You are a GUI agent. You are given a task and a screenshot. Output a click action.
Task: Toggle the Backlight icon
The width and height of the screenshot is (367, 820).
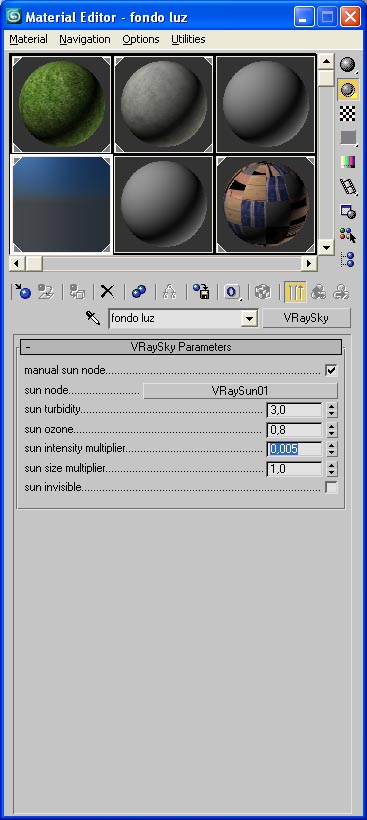click(348, 89)
